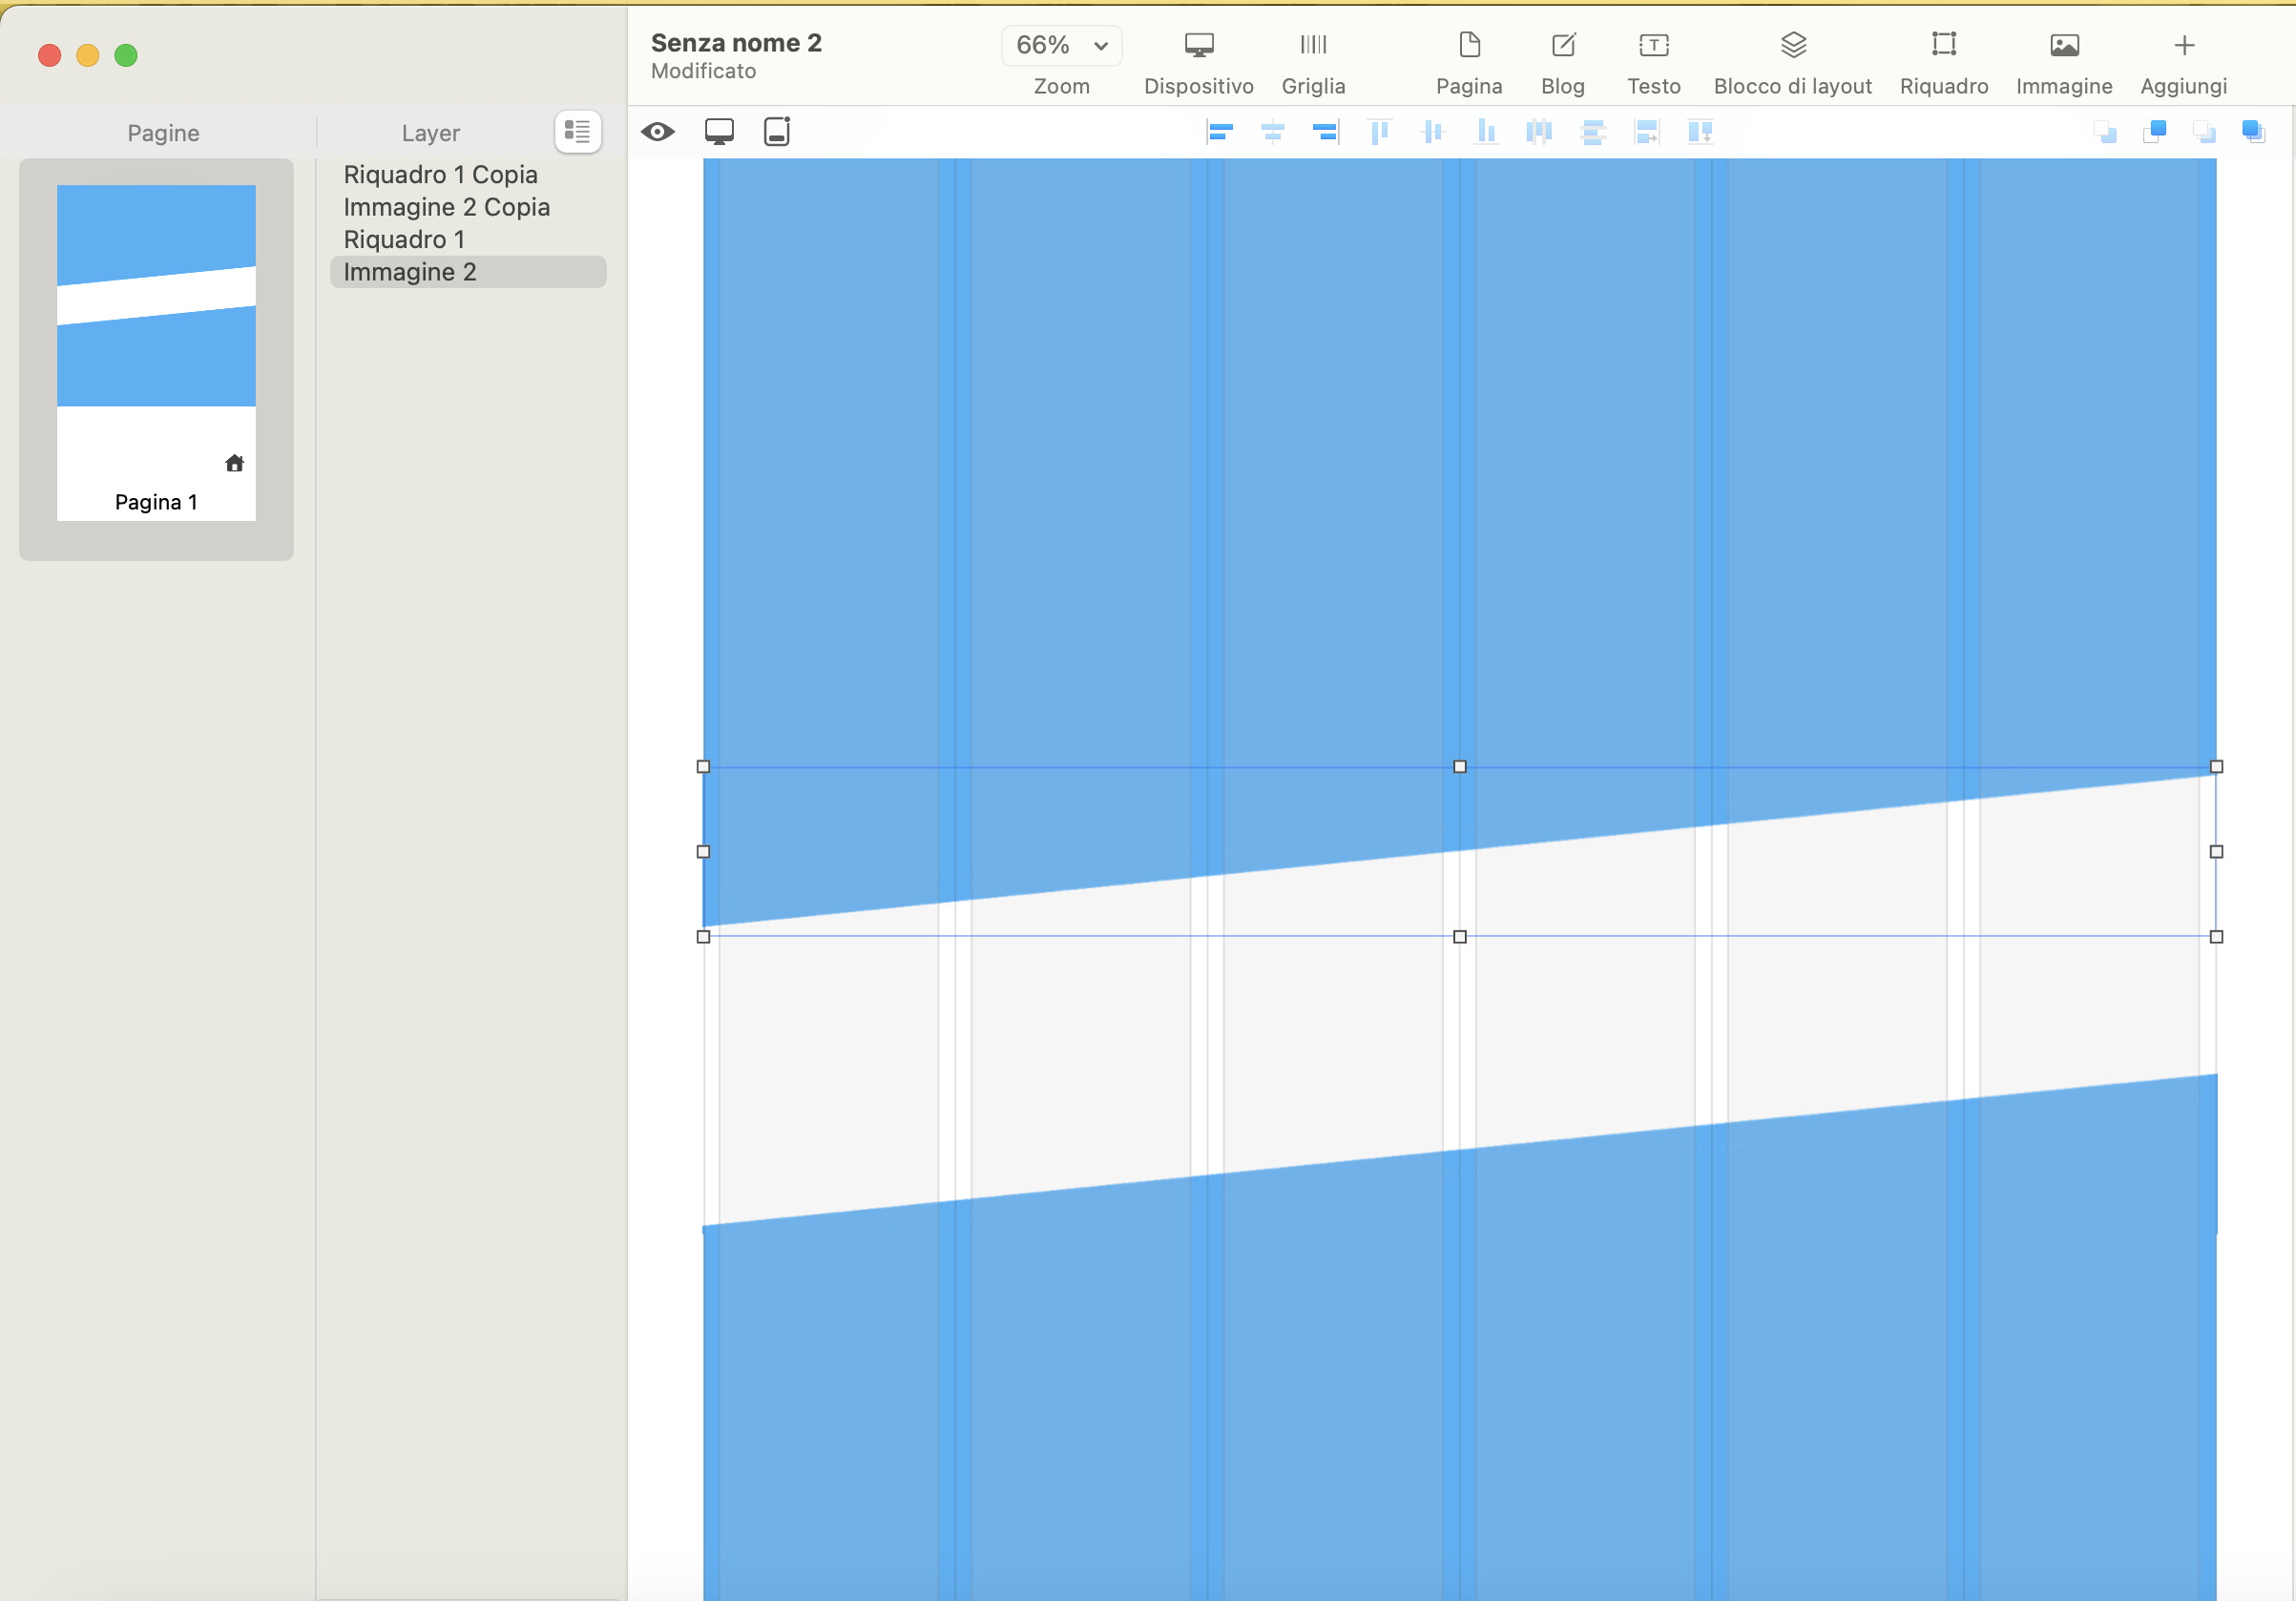
Task: Toggle the Griglia grid tool
Action: [x=1313, y=62]
